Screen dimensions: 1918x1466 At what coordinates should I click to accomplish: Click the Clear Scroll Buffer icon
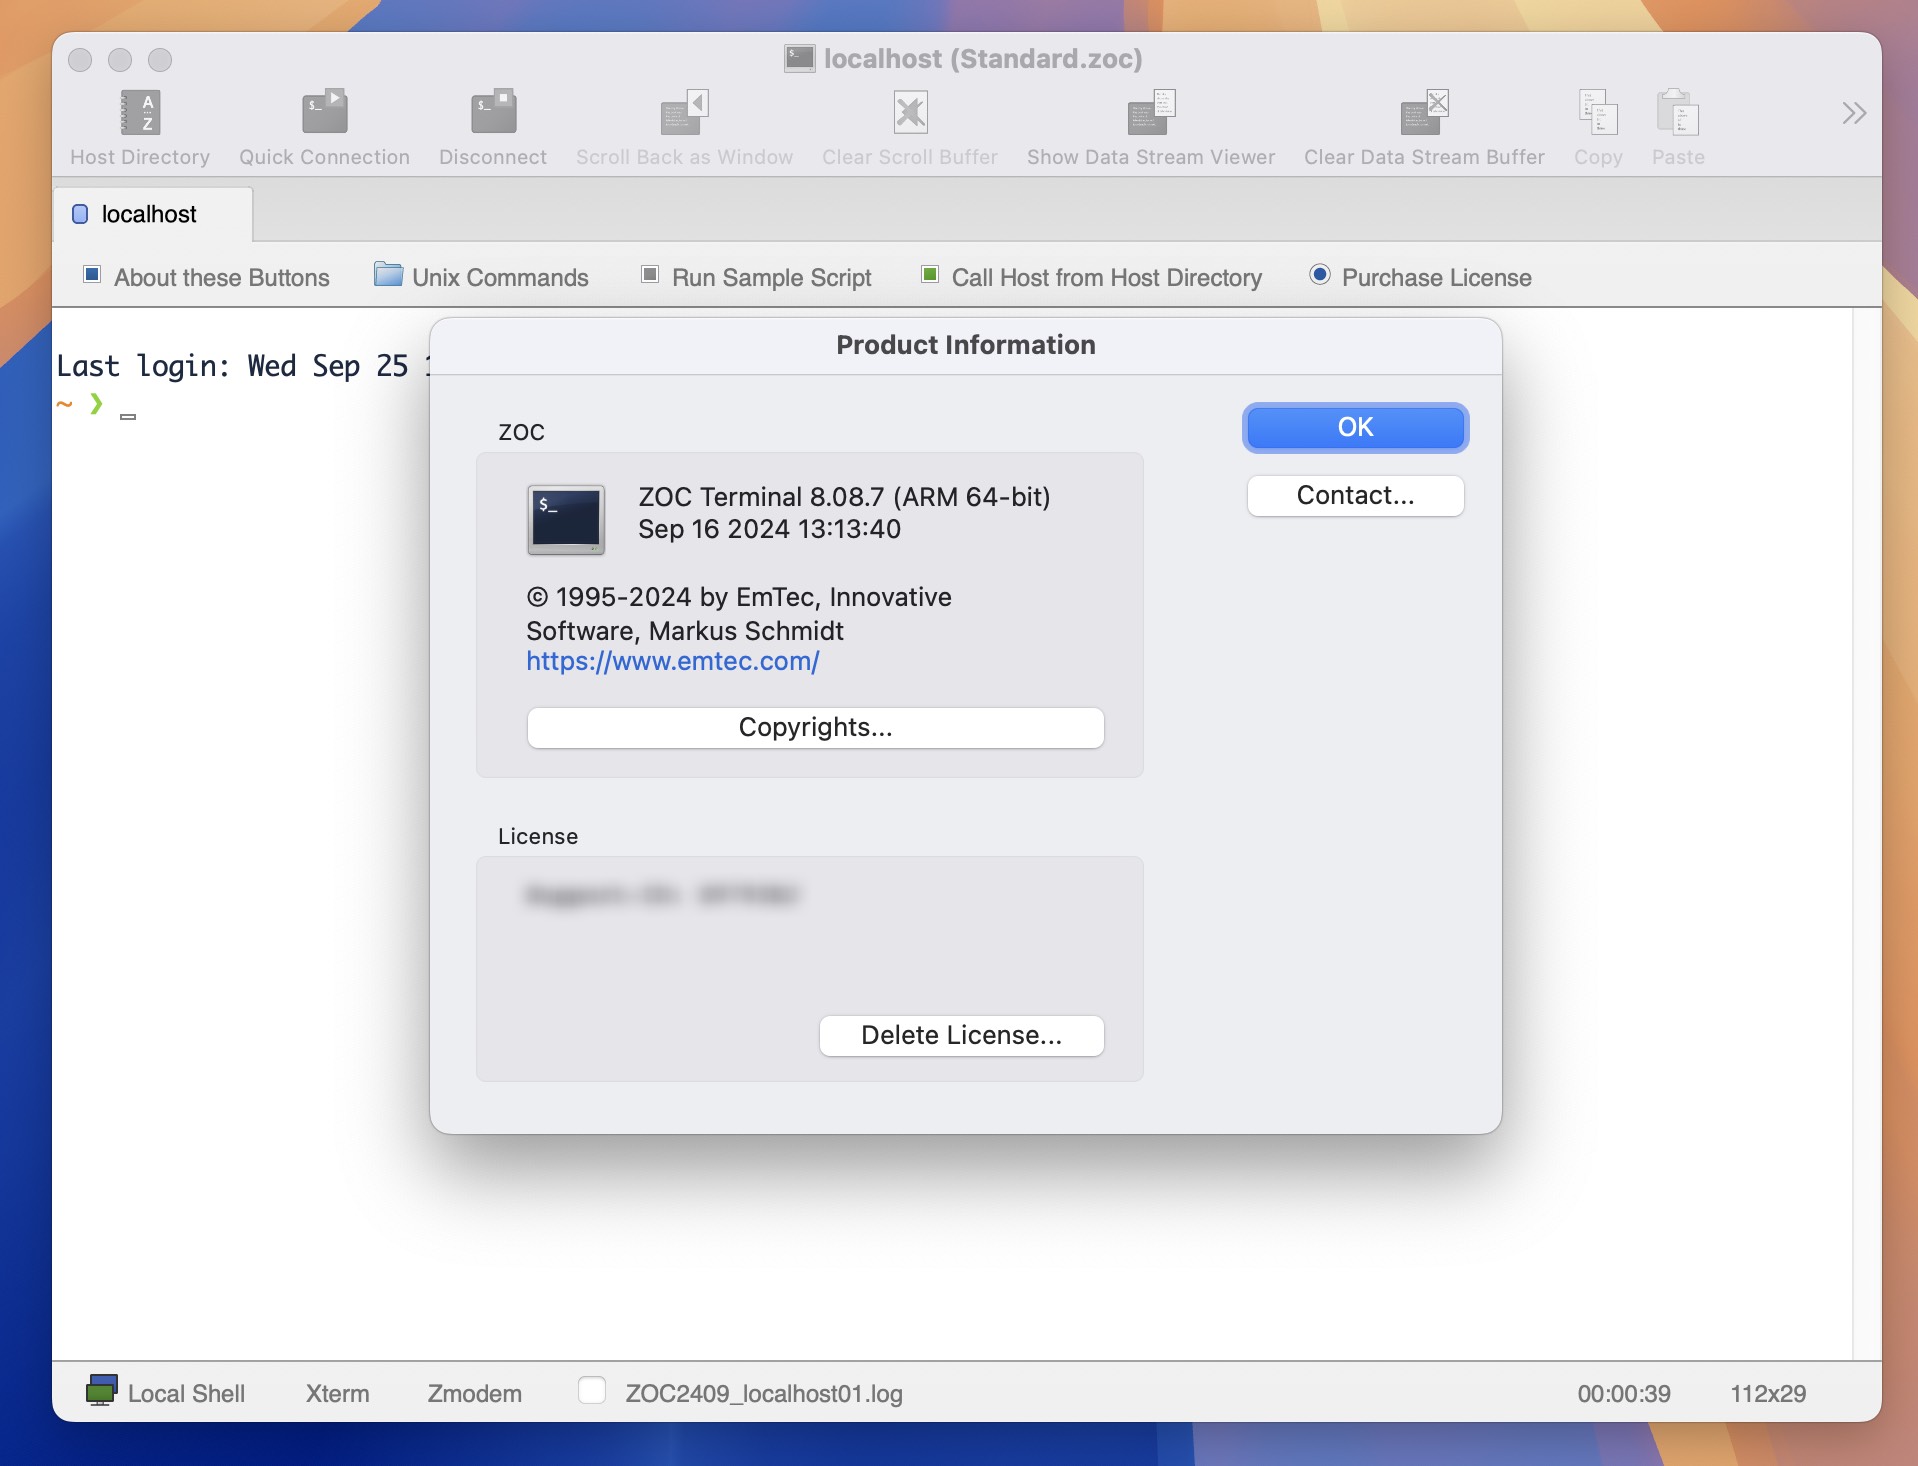coord(910,112)
